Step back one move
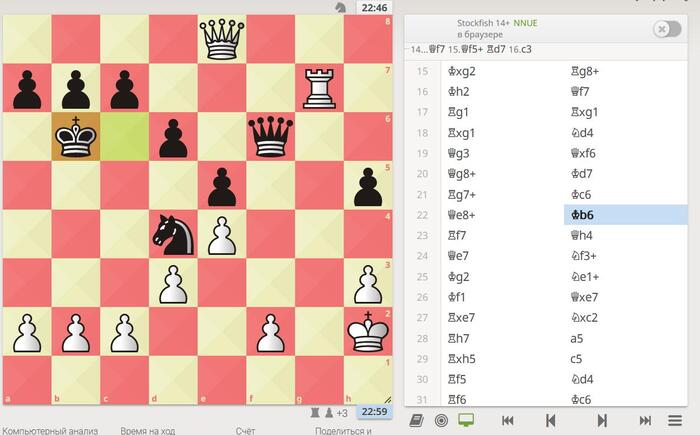700x435 pixels. pyautogui.click(x=550, y=420)
